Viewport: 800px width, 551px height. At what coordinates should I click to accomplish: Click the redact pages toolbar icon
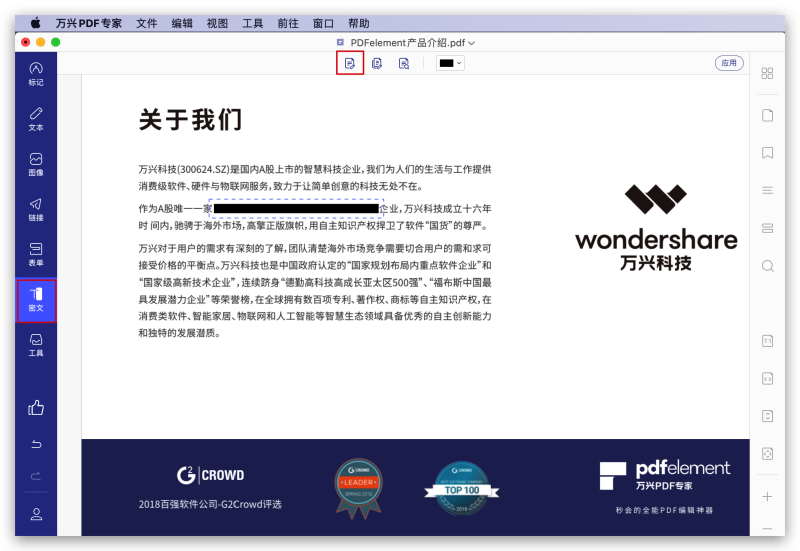[x=377, y=63]
